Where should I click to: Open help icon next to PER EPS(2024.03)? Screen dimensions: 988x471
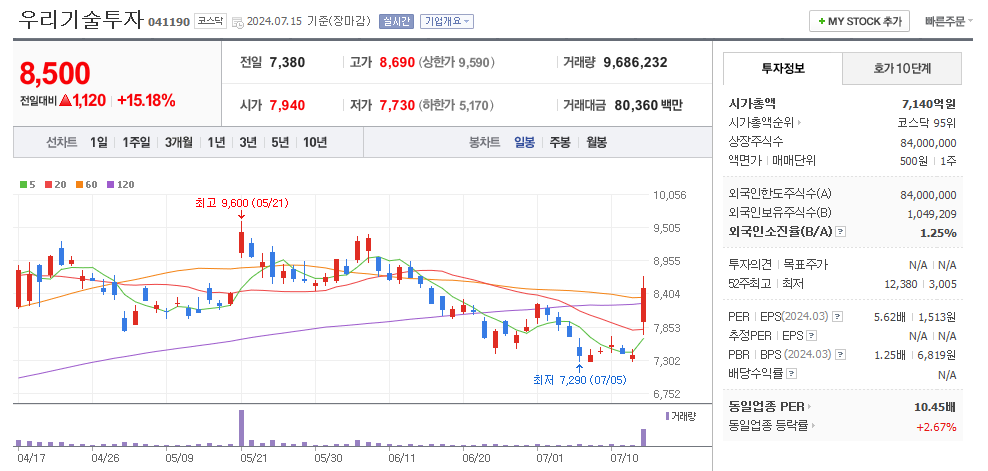click(837, 317)
